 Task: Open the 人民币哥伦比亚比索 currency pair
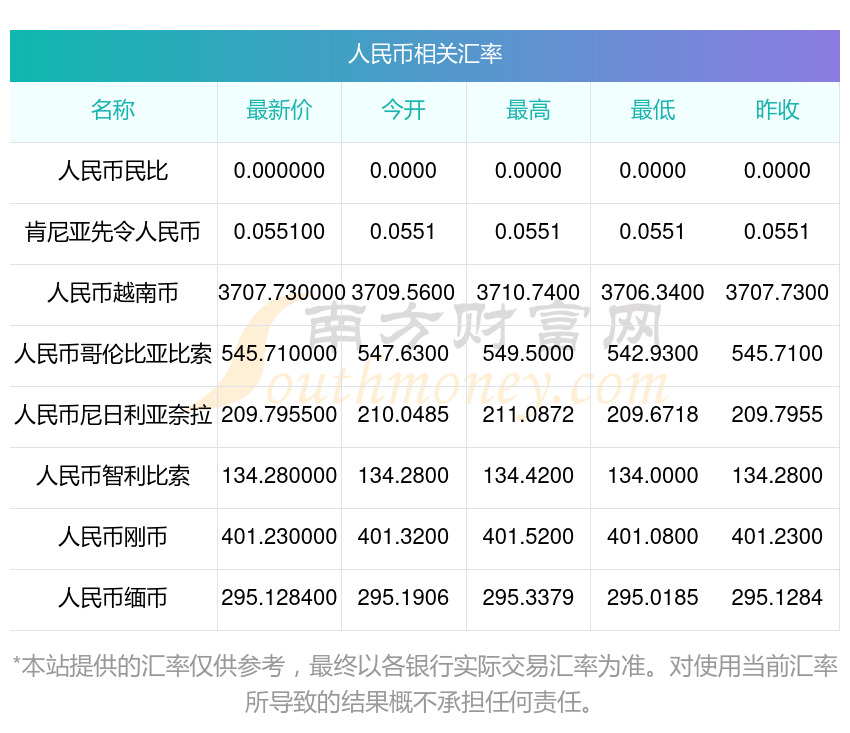point(113,354)
